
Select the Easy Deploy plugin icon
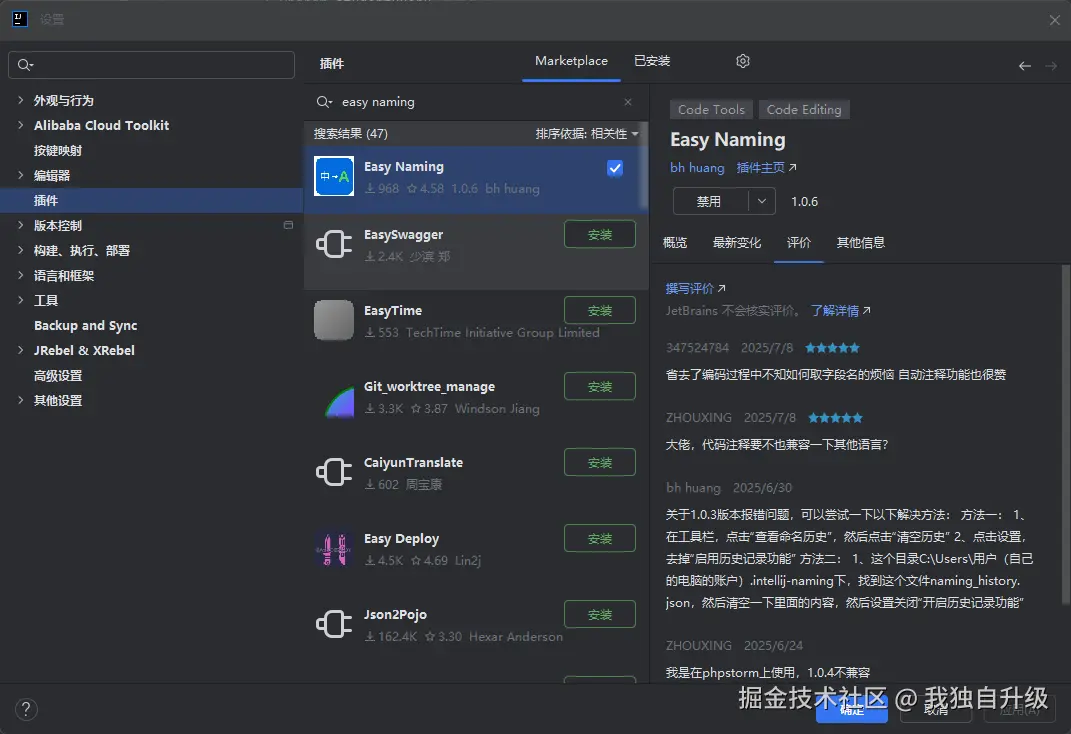point(333,549)
